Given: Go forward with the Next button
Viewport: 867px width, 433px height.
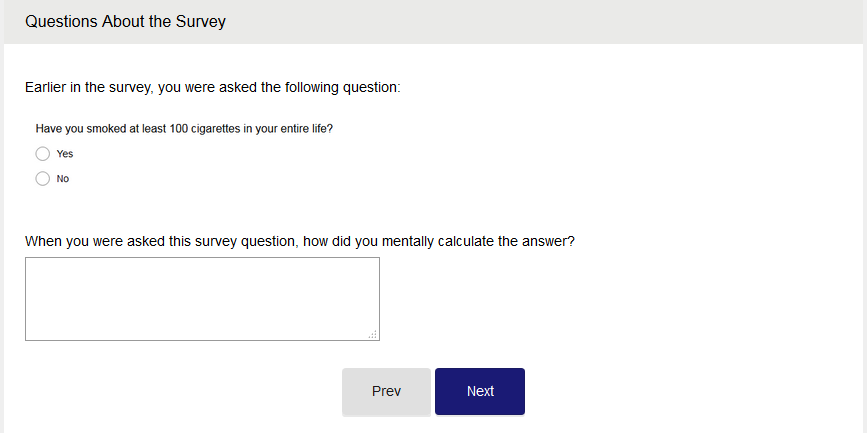Looking at the screenshot, I should click(480, 391).
